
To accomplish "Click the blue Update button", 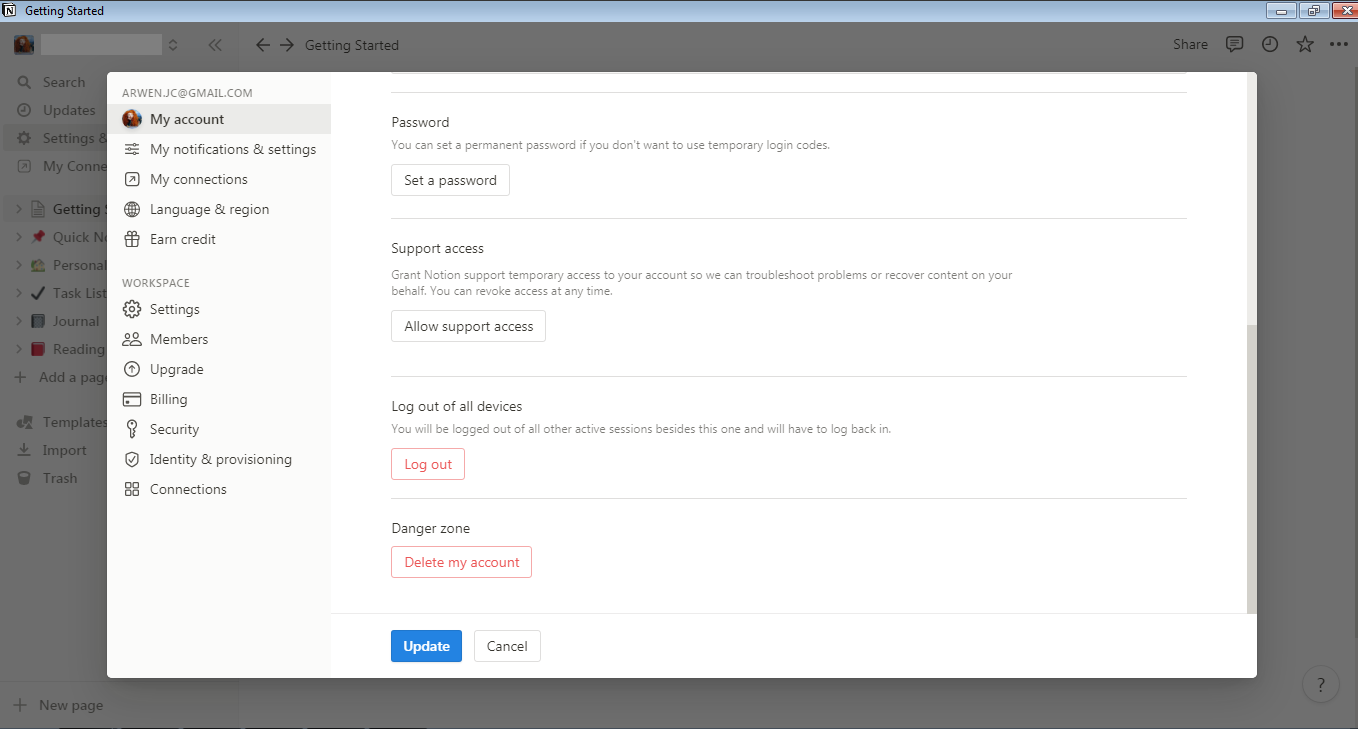I will [426, 645].
